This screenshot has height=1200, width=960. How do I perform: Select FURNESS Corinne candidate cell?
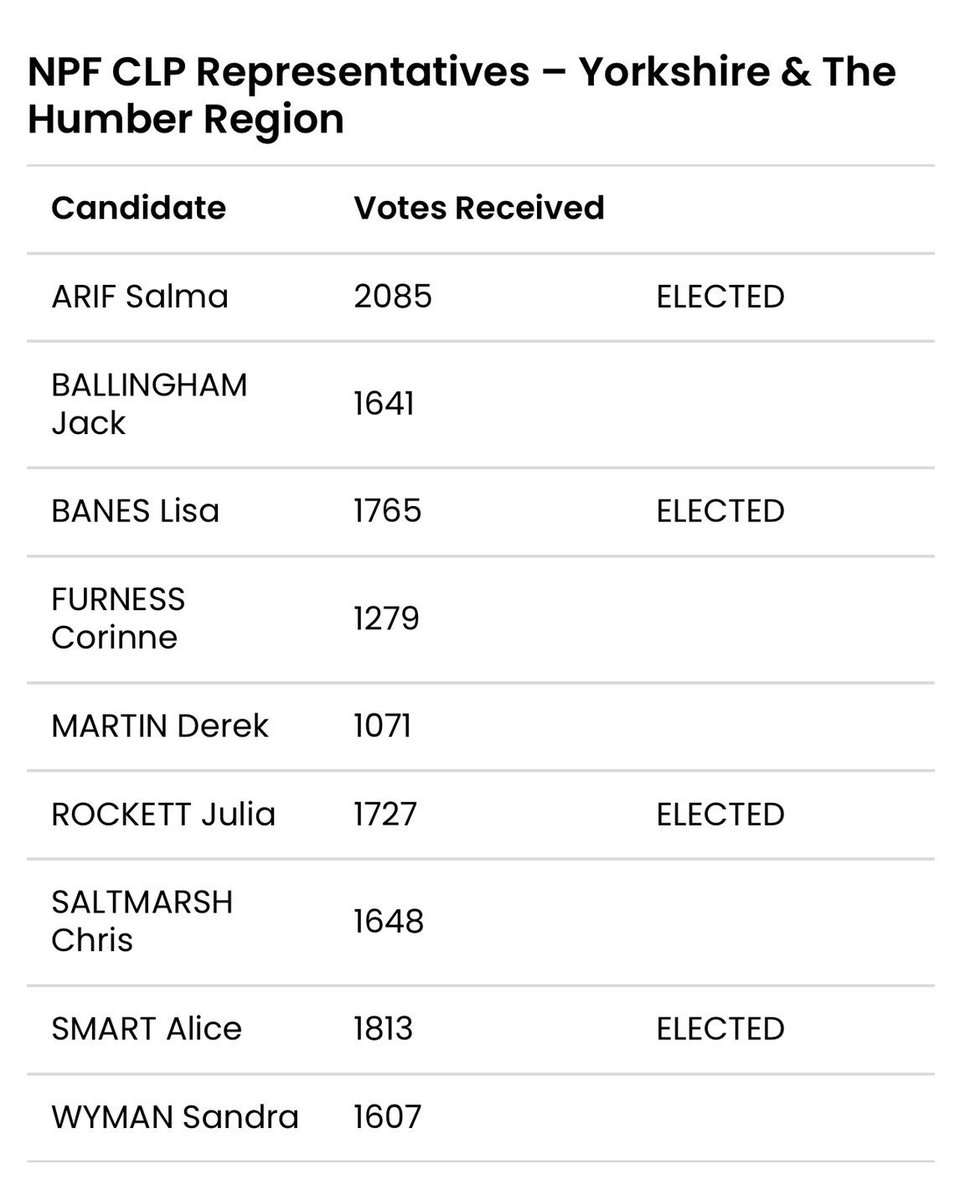[118, 618]
